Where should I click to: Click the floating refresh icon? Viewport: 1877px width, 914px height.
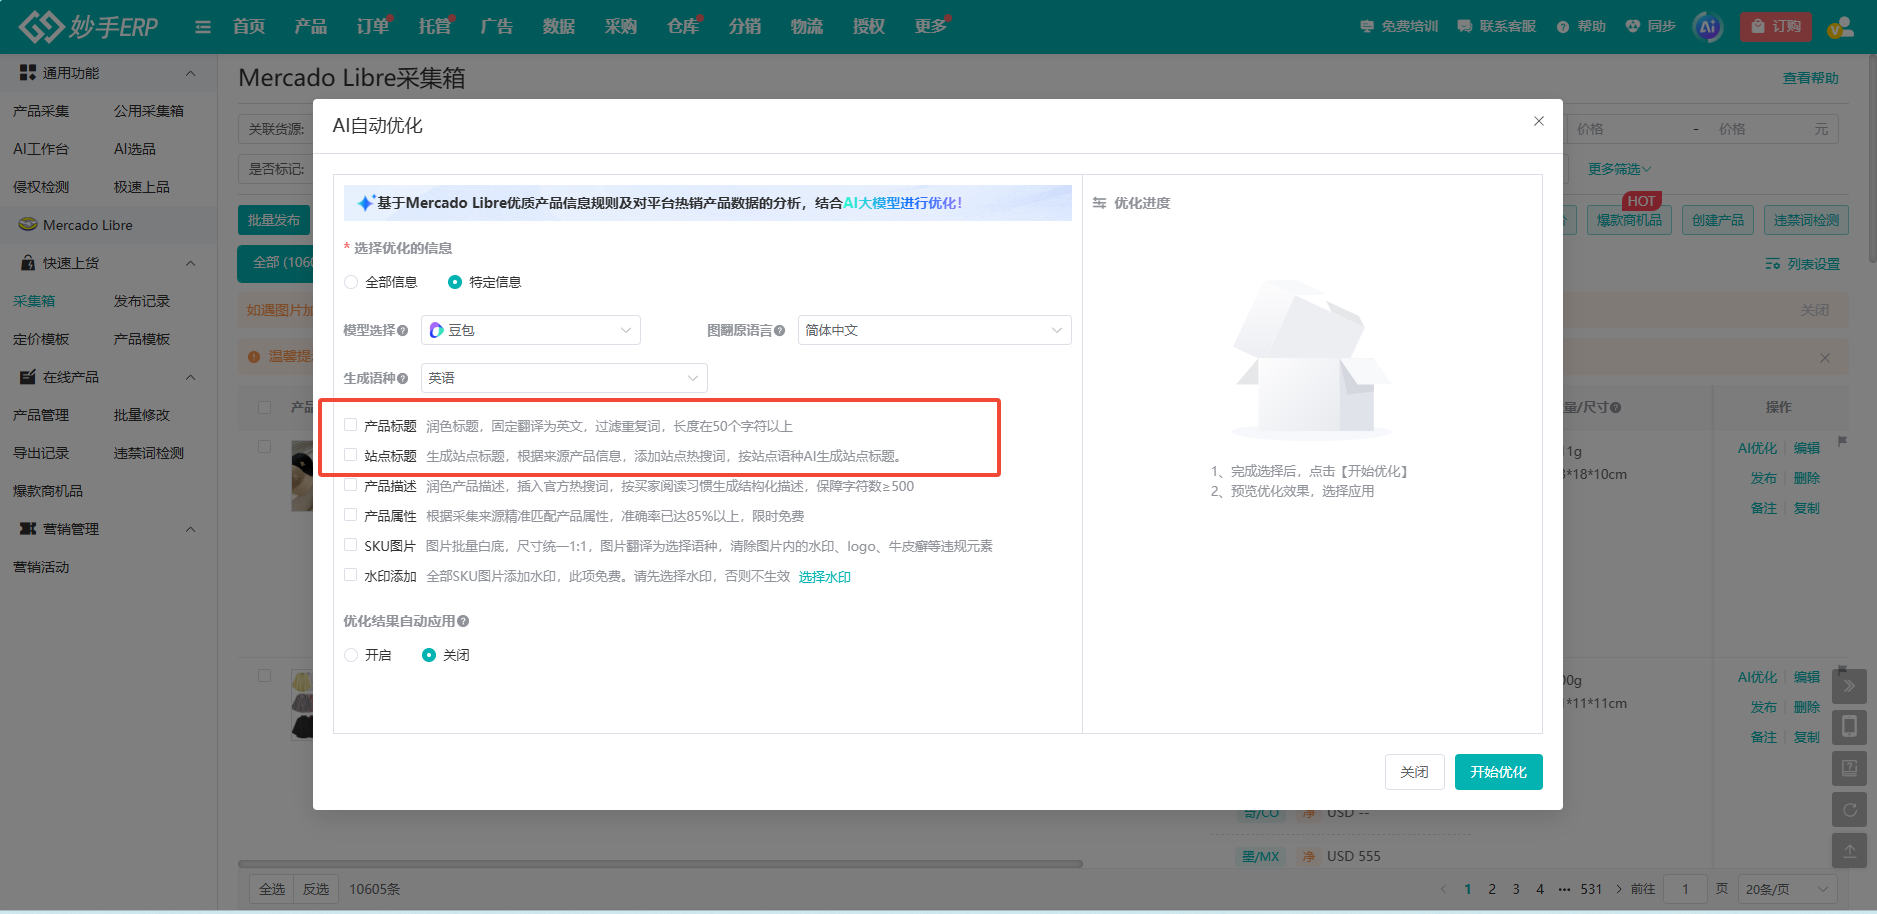1849,809
